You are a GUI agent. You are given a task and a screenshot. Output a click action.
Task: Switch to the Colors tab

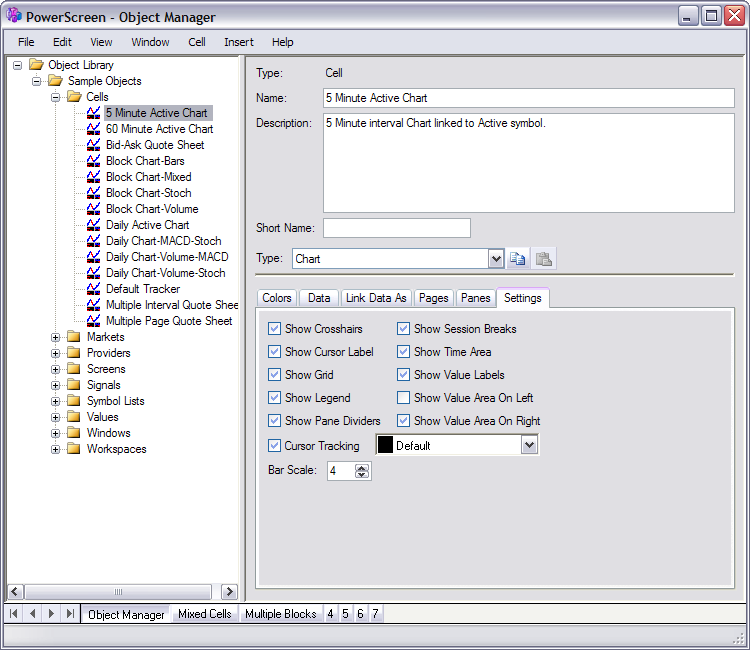point(277,298)
